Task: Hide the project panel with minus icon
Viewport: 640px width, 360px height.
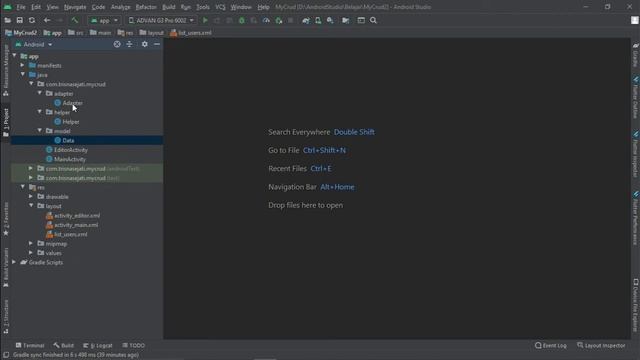Action: coord(157,44)
